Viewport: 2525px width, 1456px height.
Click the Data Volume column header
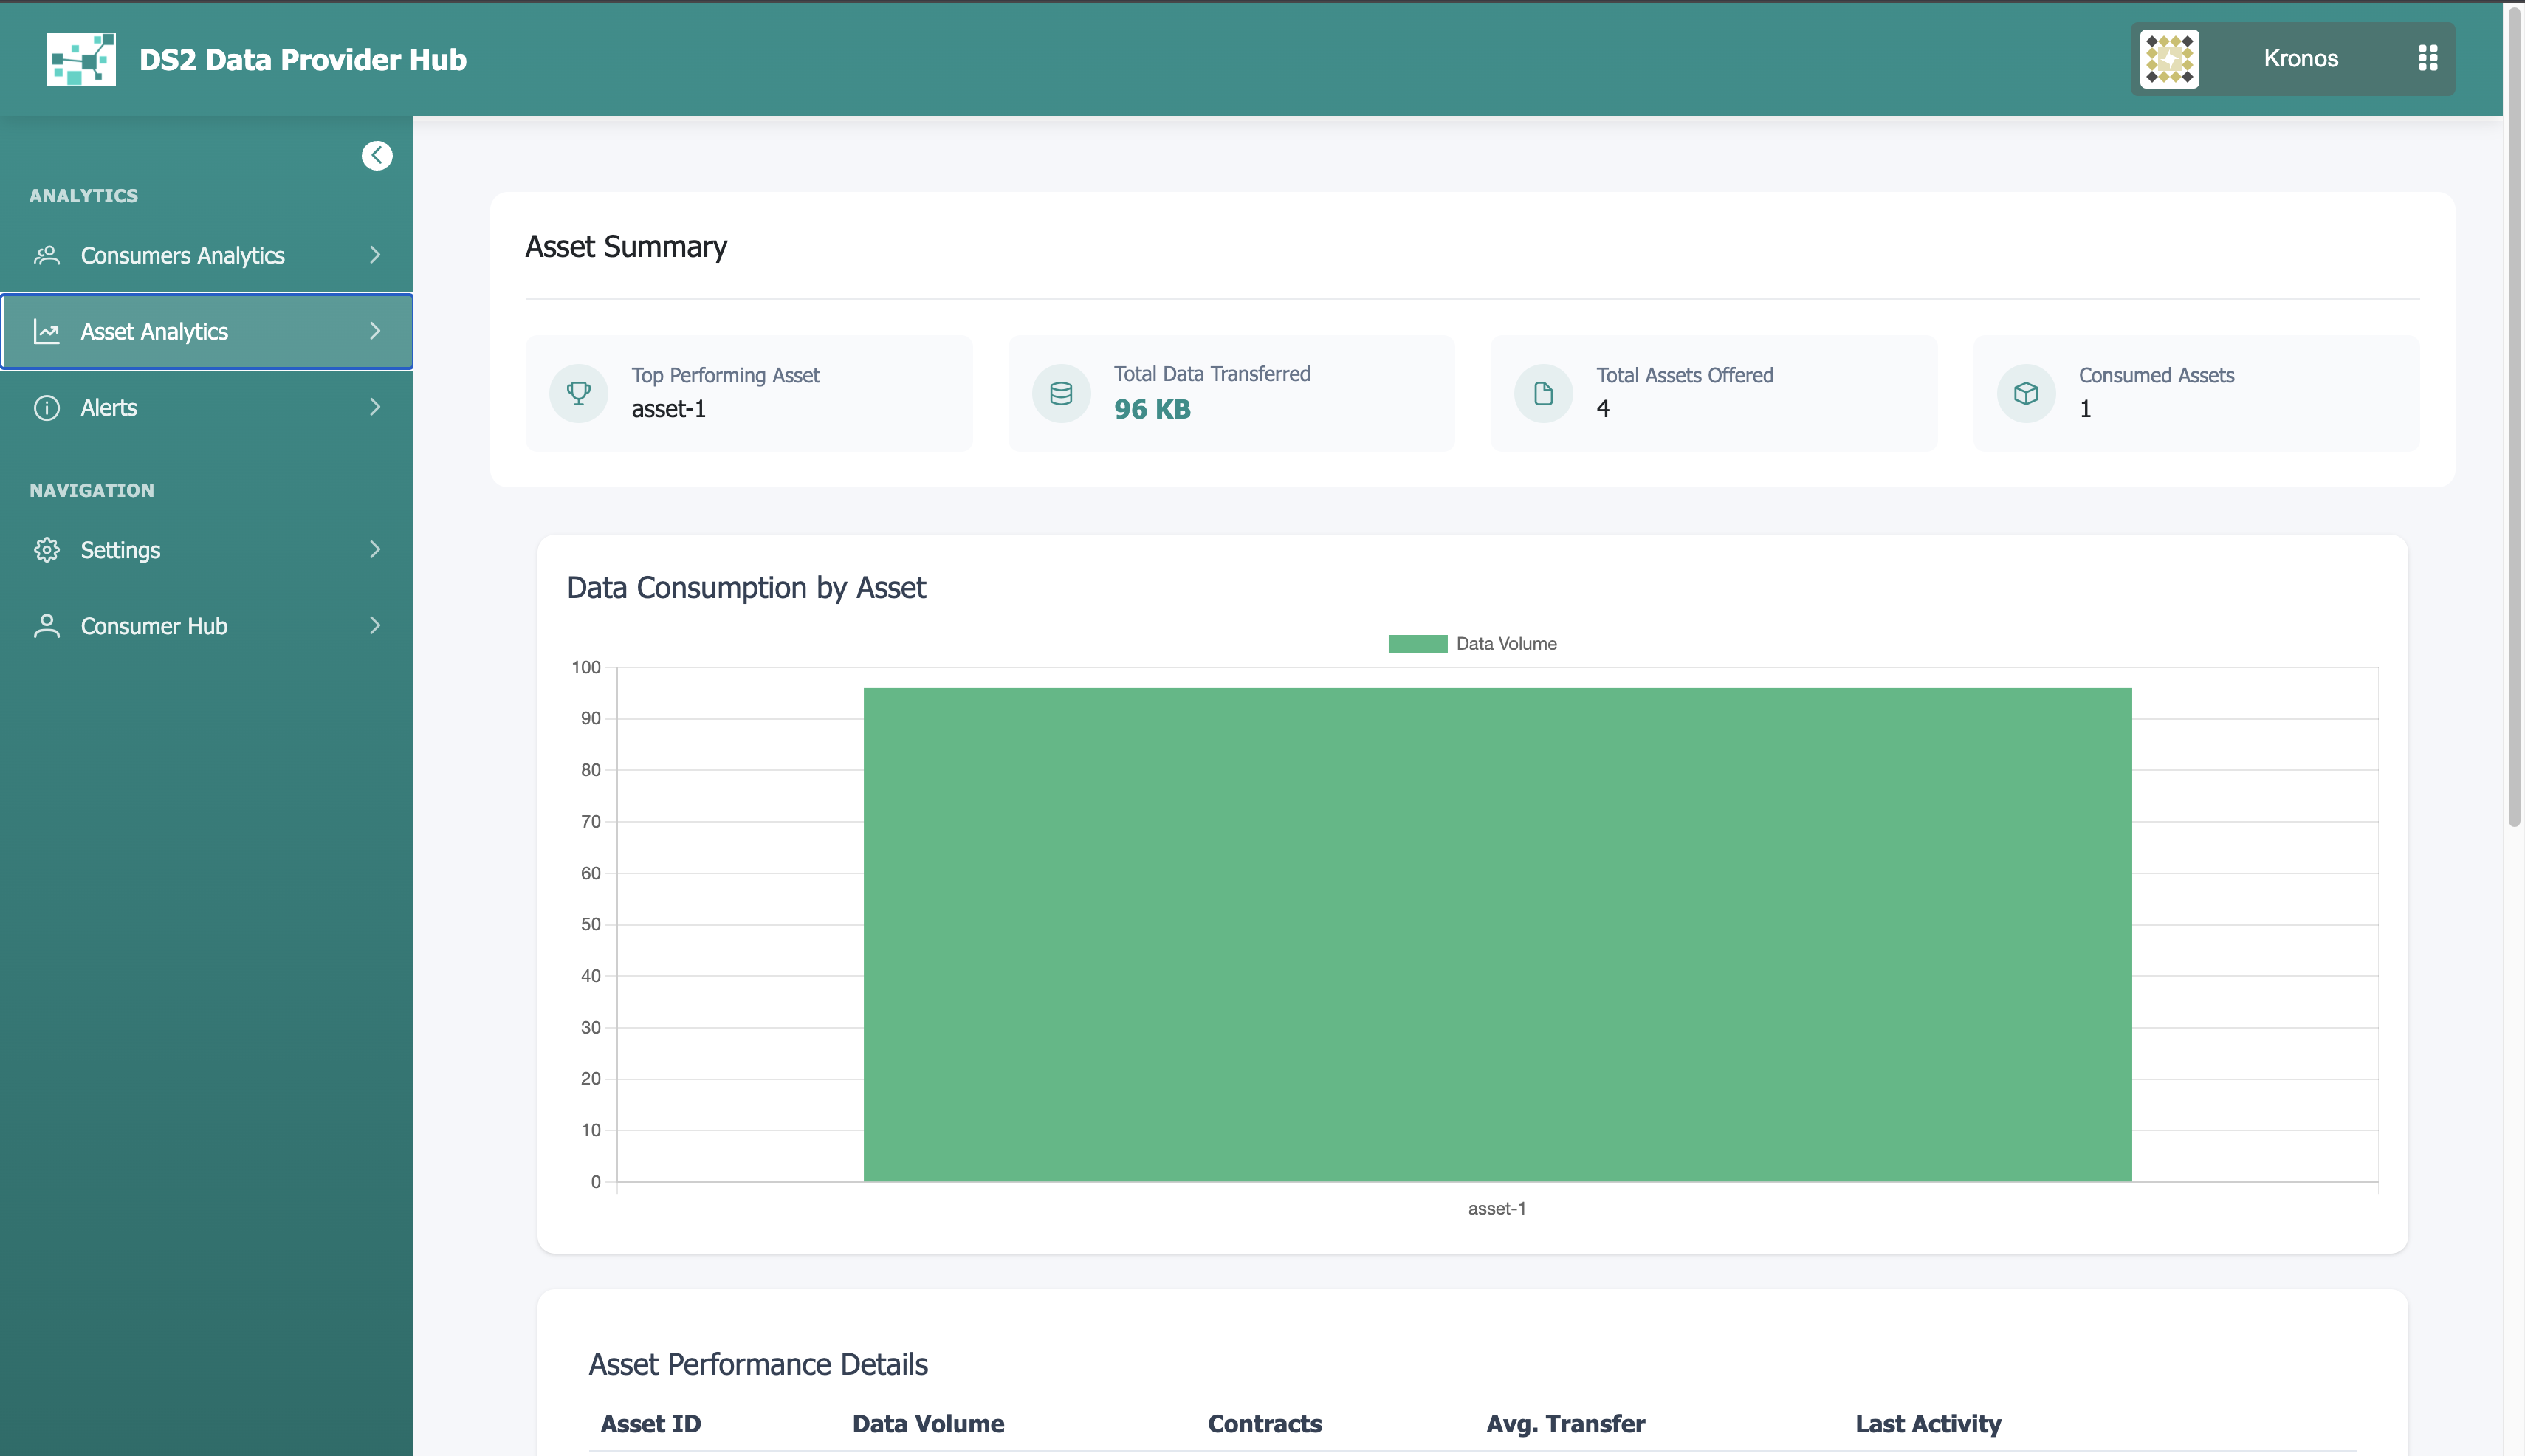tap(928, 1423)
